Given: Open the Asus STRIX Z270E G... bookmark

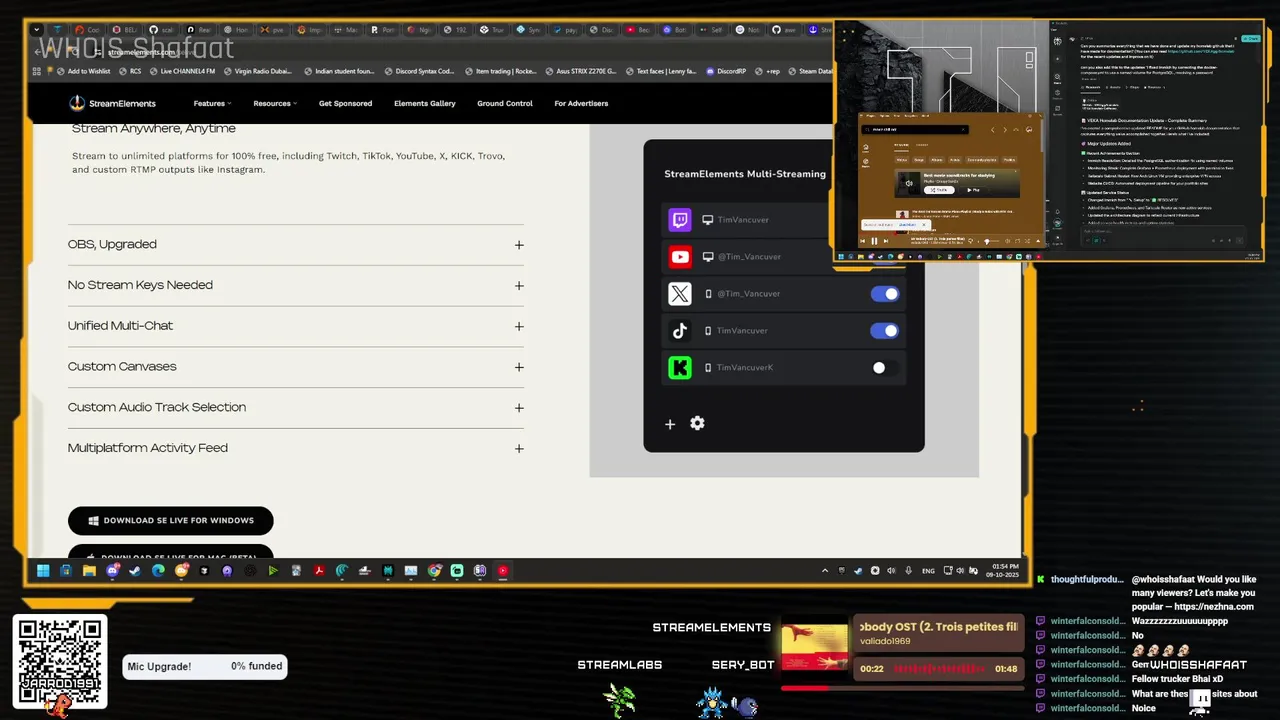Looking at the screenshot, I should coord(581,71).
